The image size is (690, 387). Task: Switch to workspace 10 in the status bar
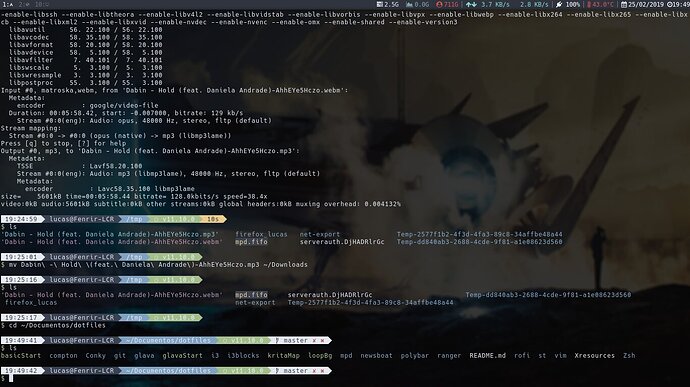pos(42,4)
